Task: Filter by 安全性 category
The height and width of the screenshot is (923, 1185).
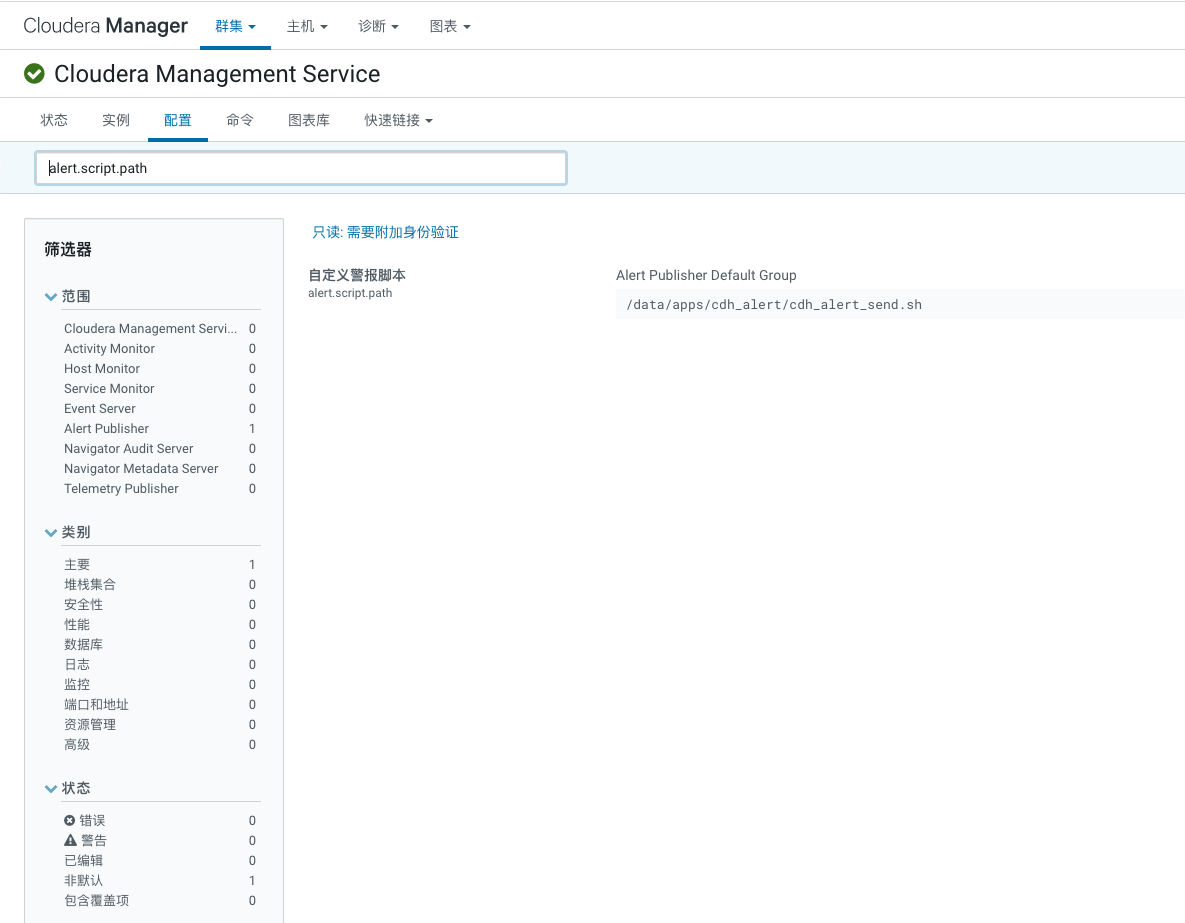Action: [x=159, y=605]
